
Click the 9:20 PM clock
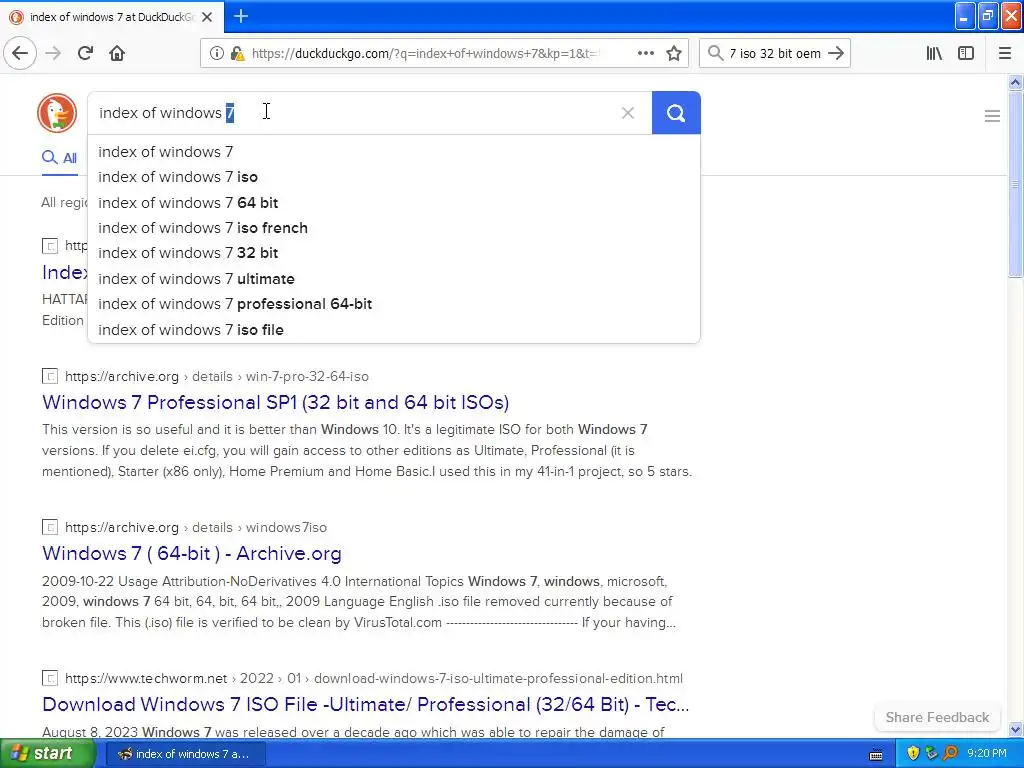click(987, 754)
